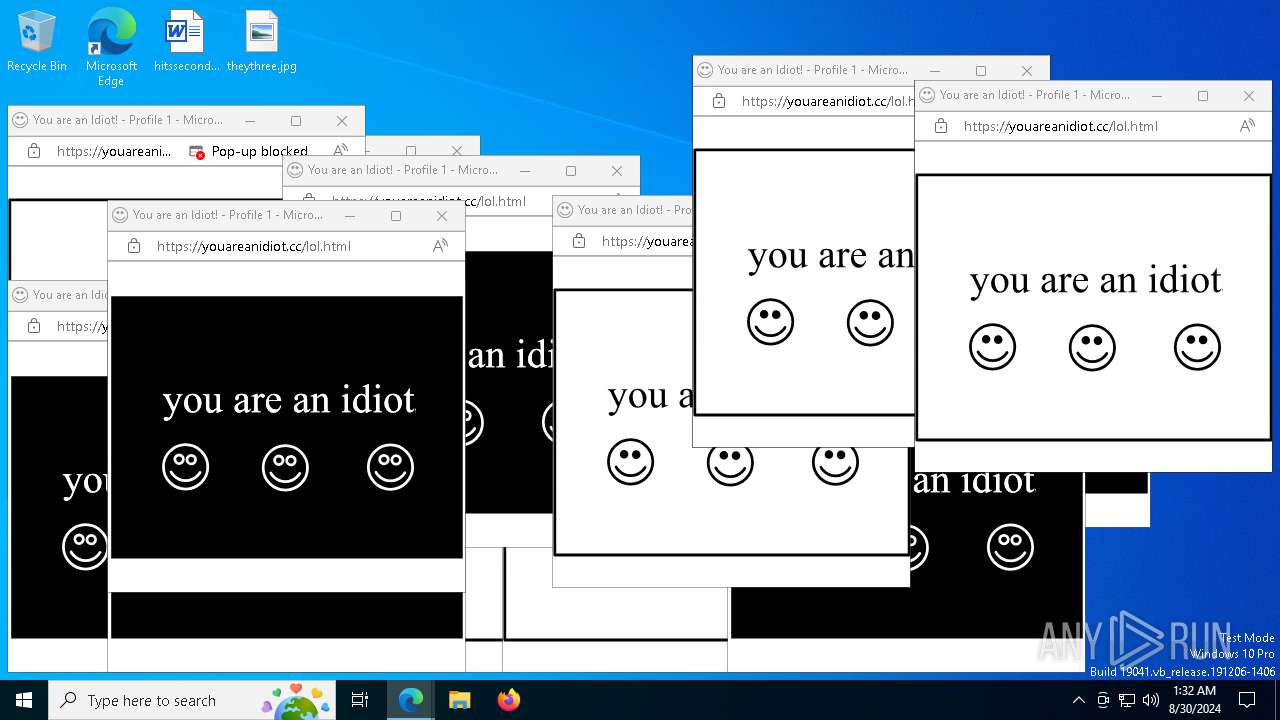Open the Microsoft Edge desktop shortcut

coord(111,48)
